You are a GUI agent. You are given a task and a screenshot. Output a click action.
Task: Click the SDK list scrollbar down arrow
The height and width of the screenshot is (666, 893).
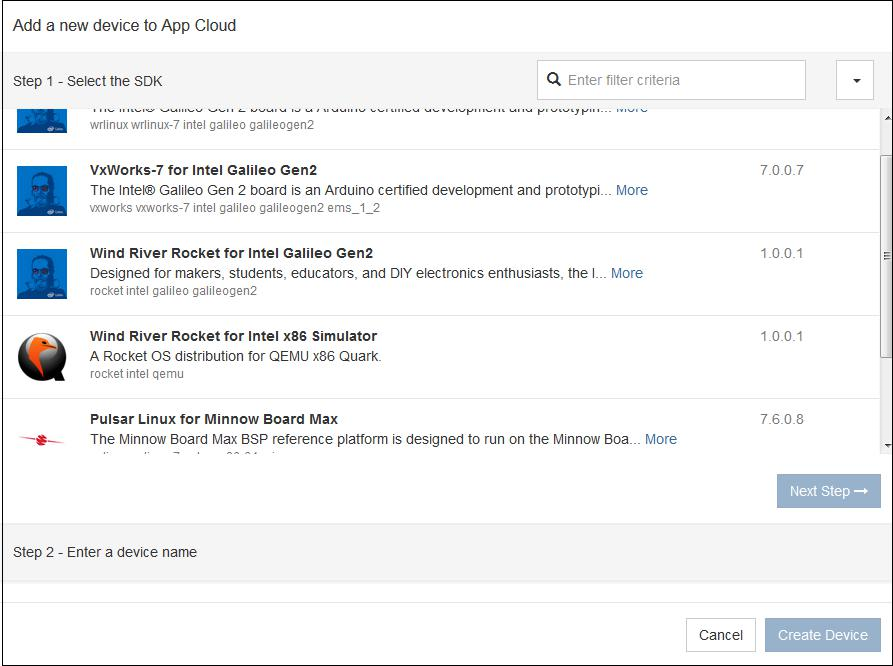point(886,446)
